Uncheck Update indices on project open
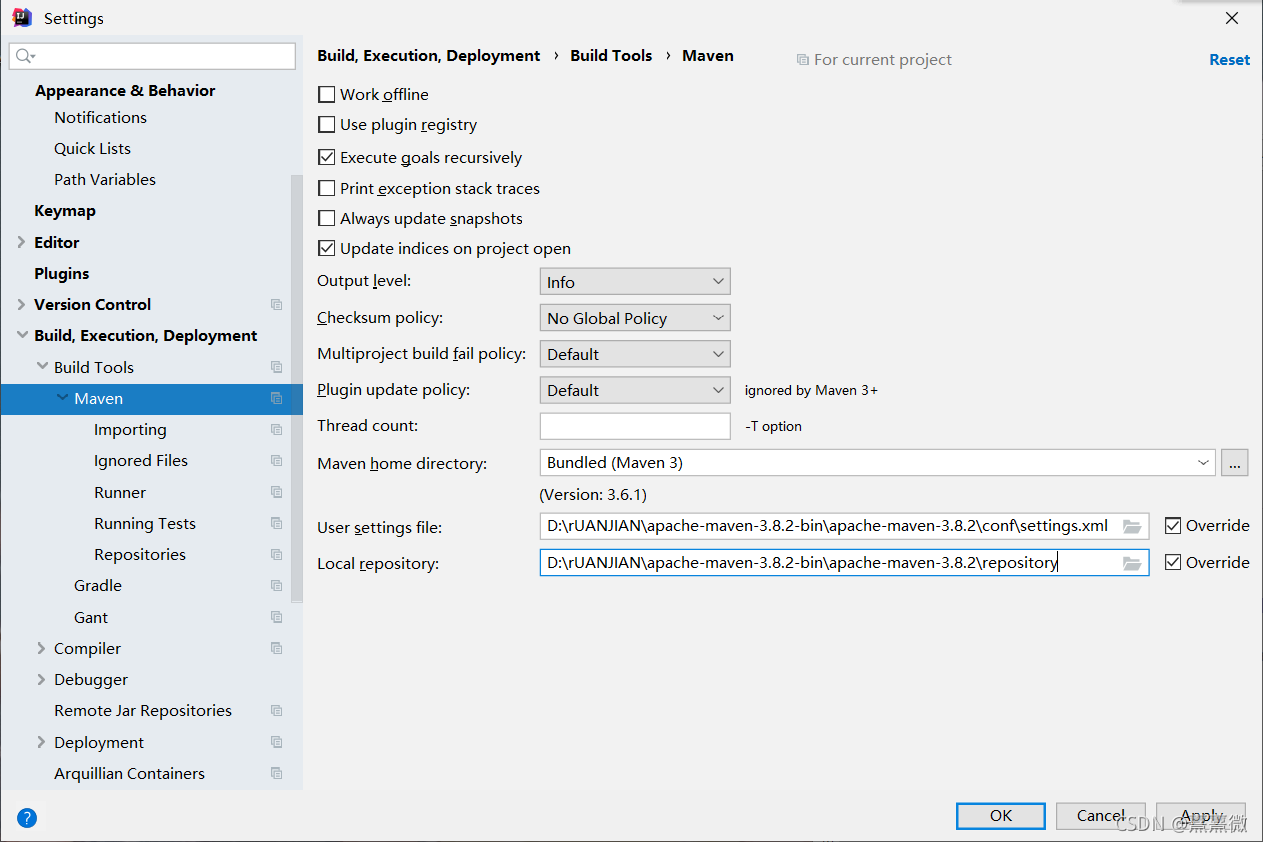Screen dimensions: 1263x842 (326, 248)
